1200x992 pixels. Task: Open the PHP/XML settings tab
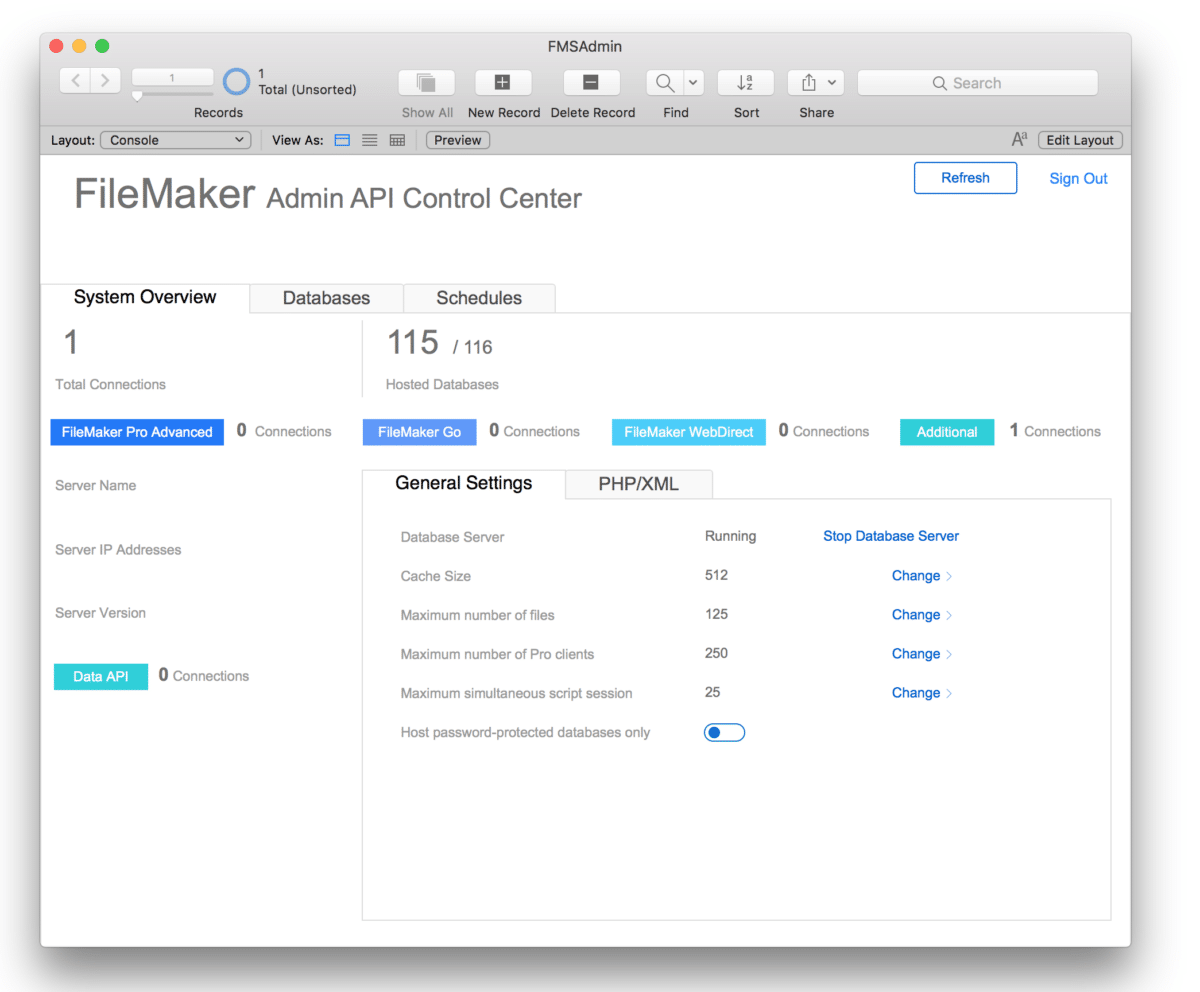[638, 484]
